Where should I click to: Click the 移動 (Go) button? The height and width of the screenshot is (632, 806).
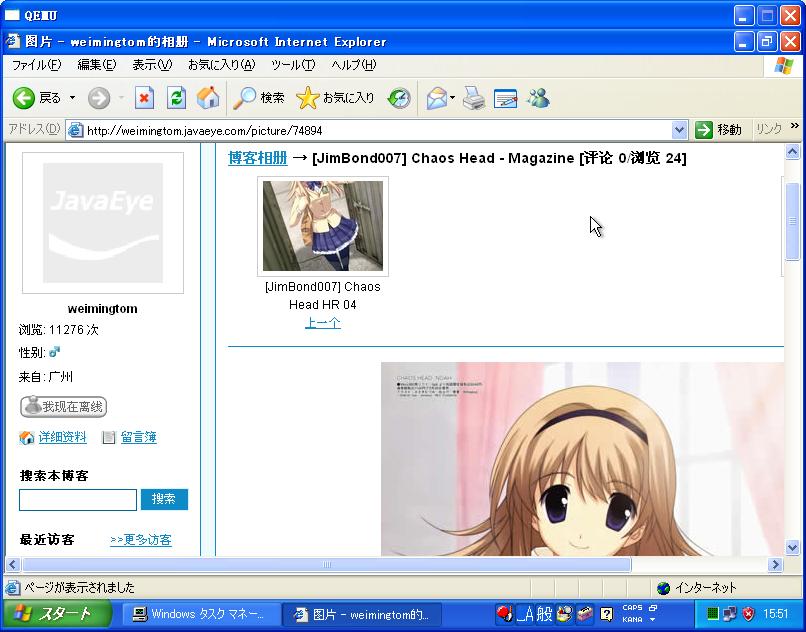coord(718,130)
